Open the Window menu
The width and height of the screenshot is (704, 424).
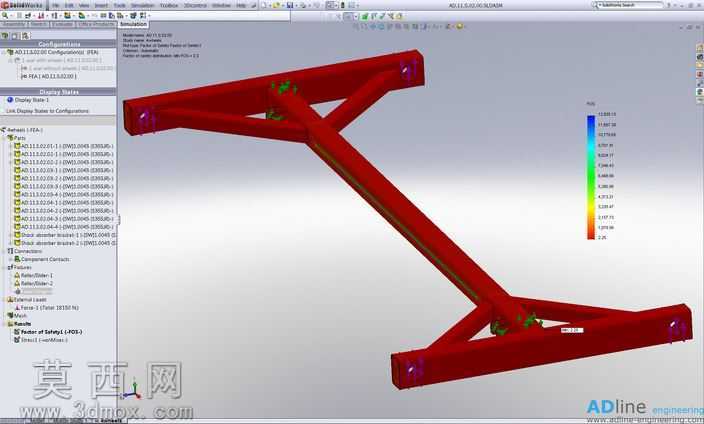(x=221, y=5)
